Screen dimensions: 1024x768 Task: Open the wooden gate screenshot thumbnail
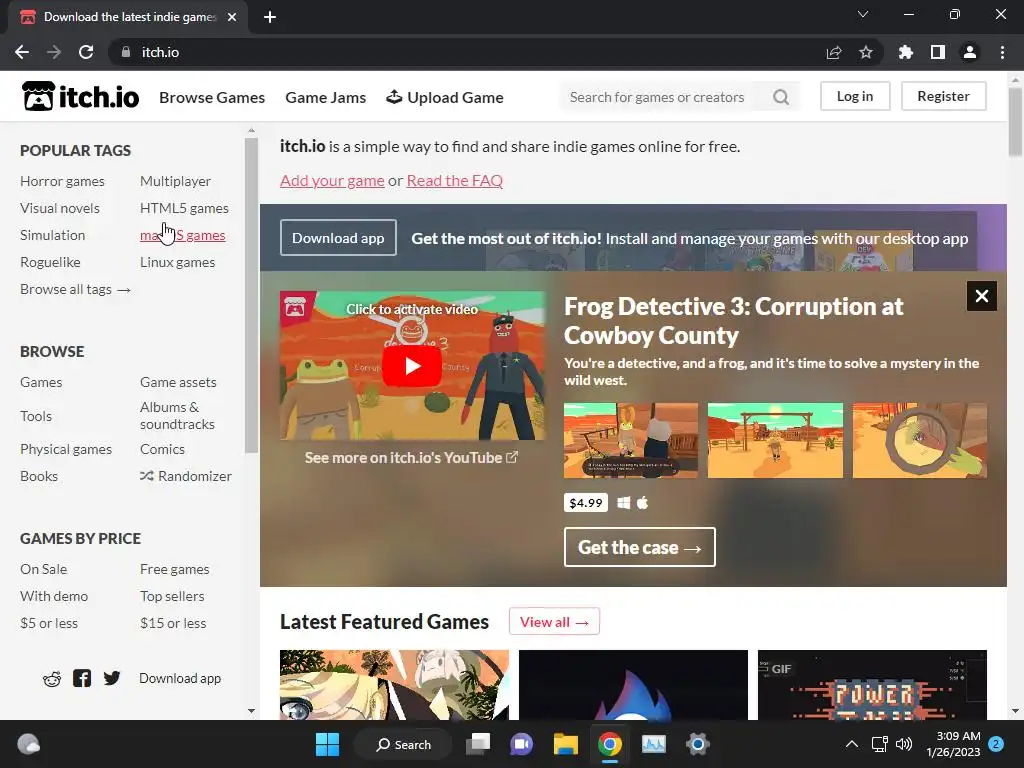click(775, 440)
